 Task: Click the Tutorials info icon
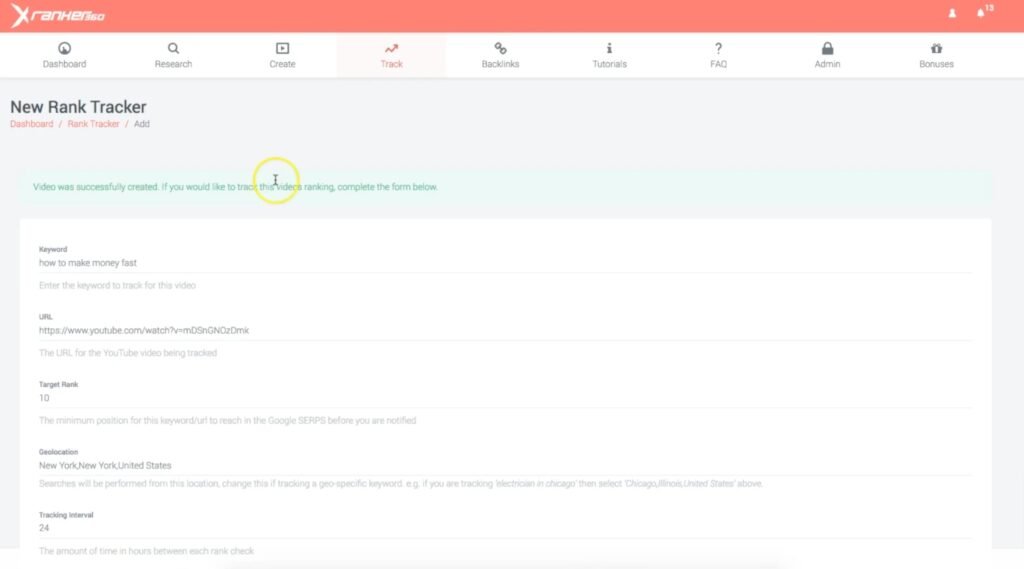[x=609, y=48]
